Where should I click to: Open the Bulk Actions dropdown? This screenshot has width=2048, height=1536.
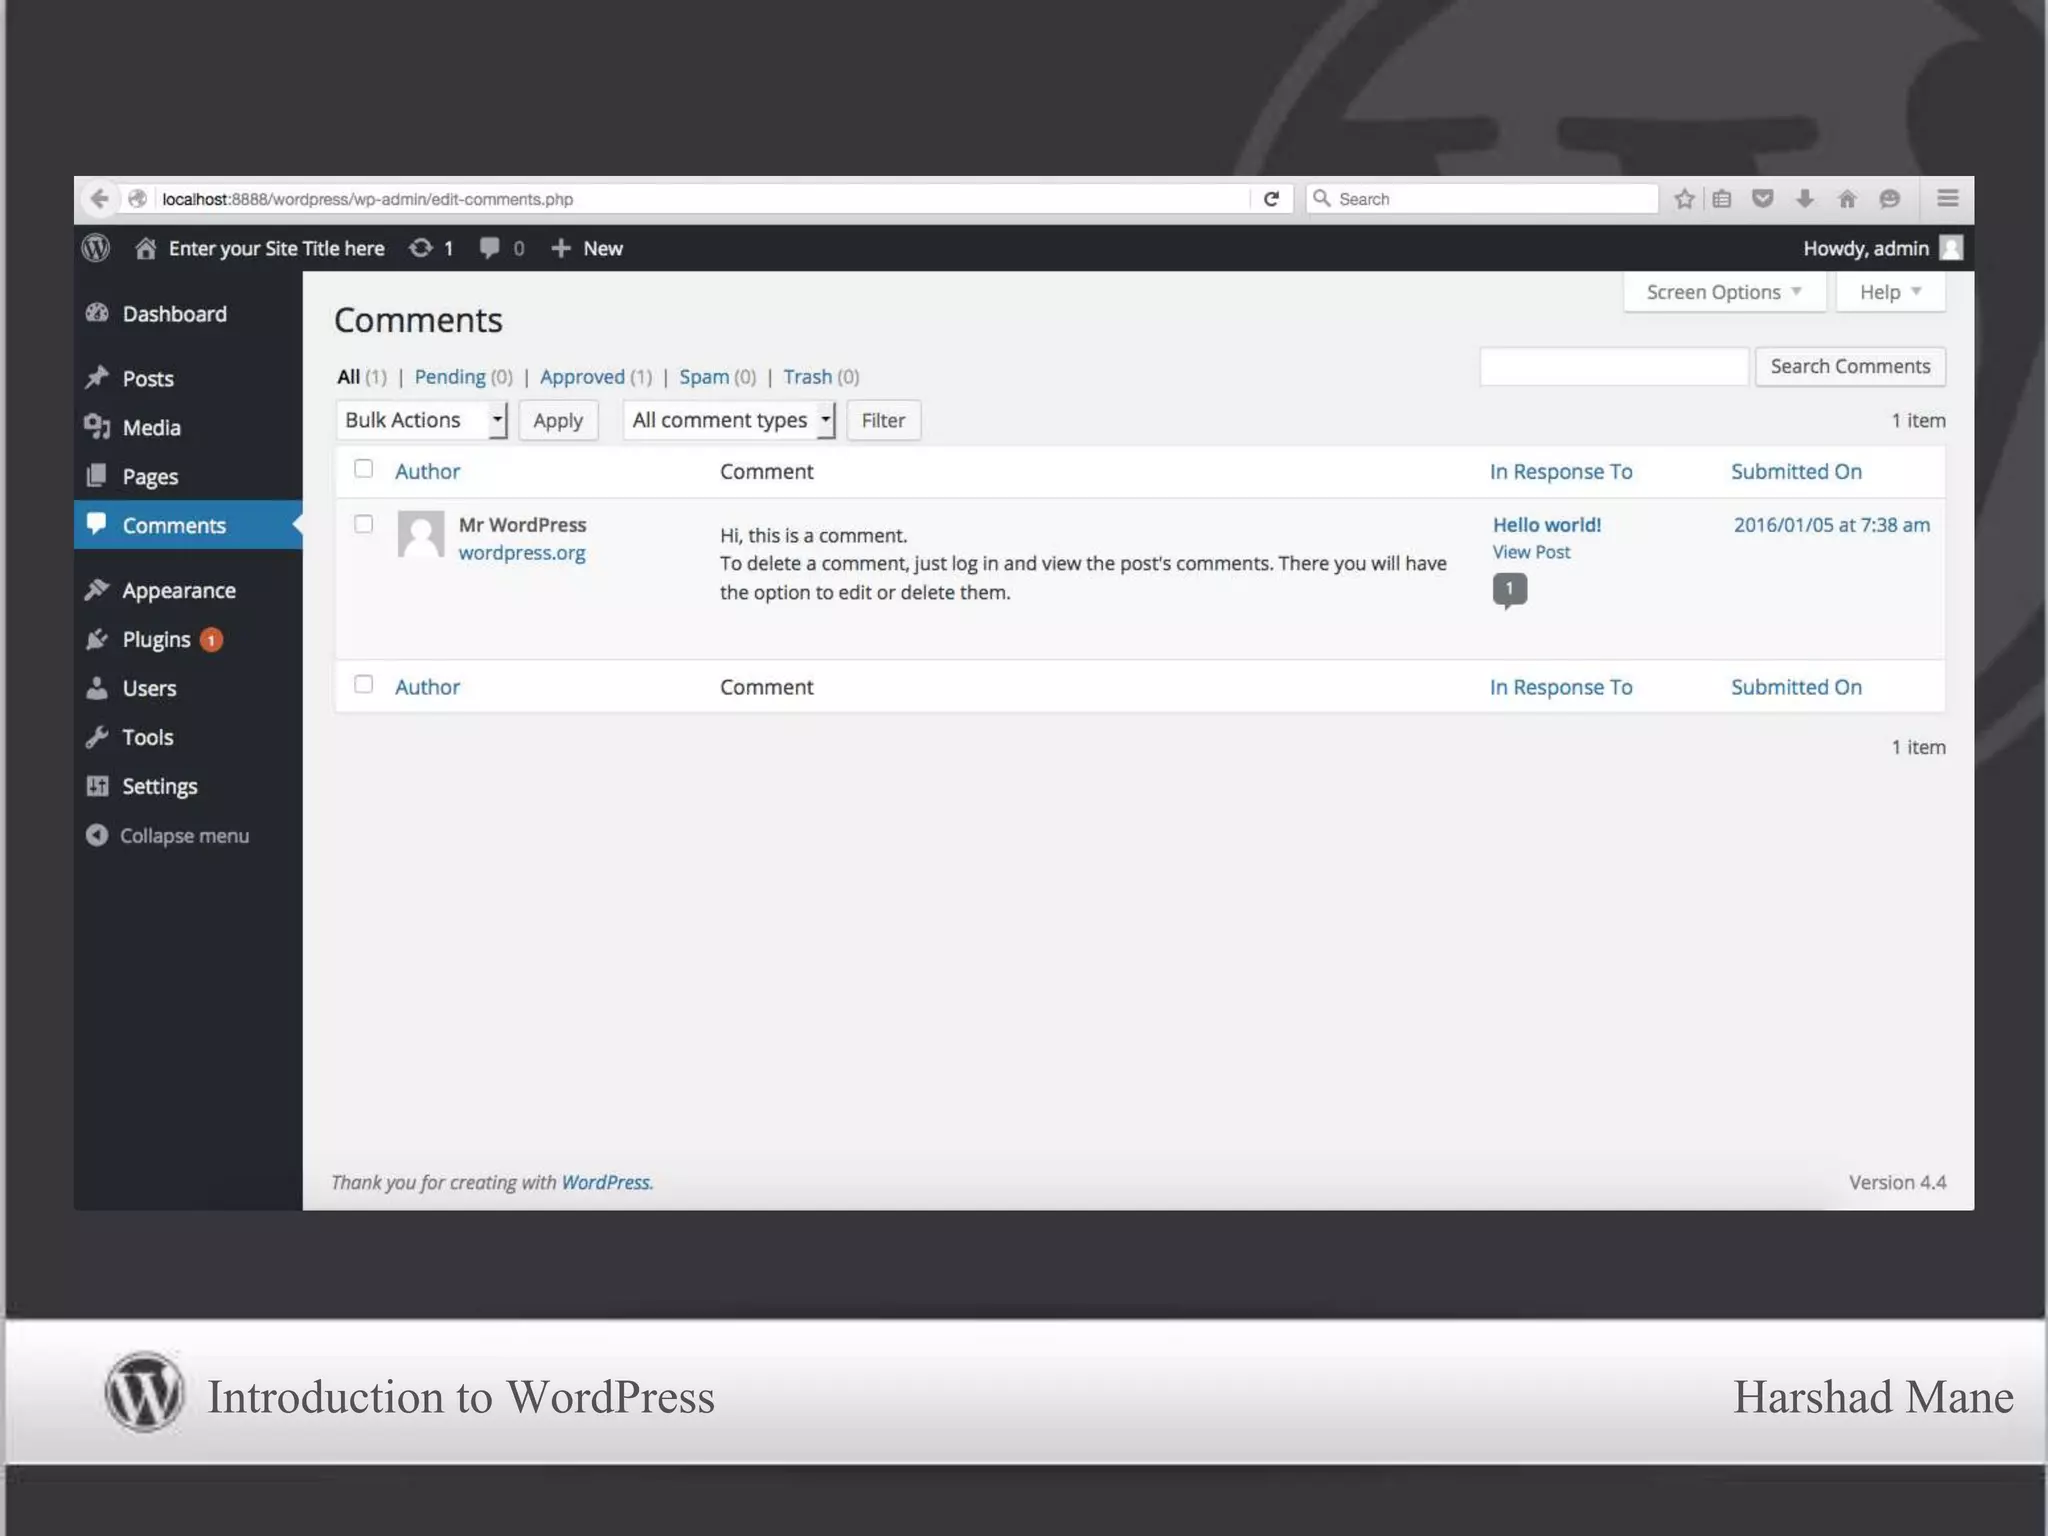click(x=422, y=420)
